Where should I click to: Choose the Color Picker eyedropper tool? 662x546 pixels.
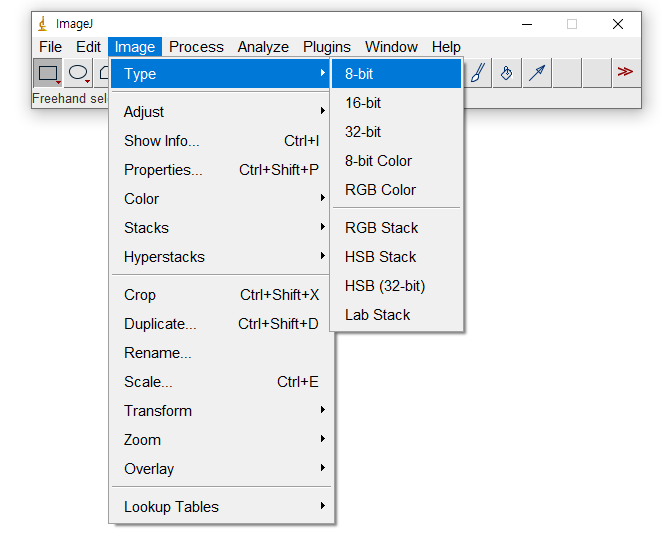(537, 73)
